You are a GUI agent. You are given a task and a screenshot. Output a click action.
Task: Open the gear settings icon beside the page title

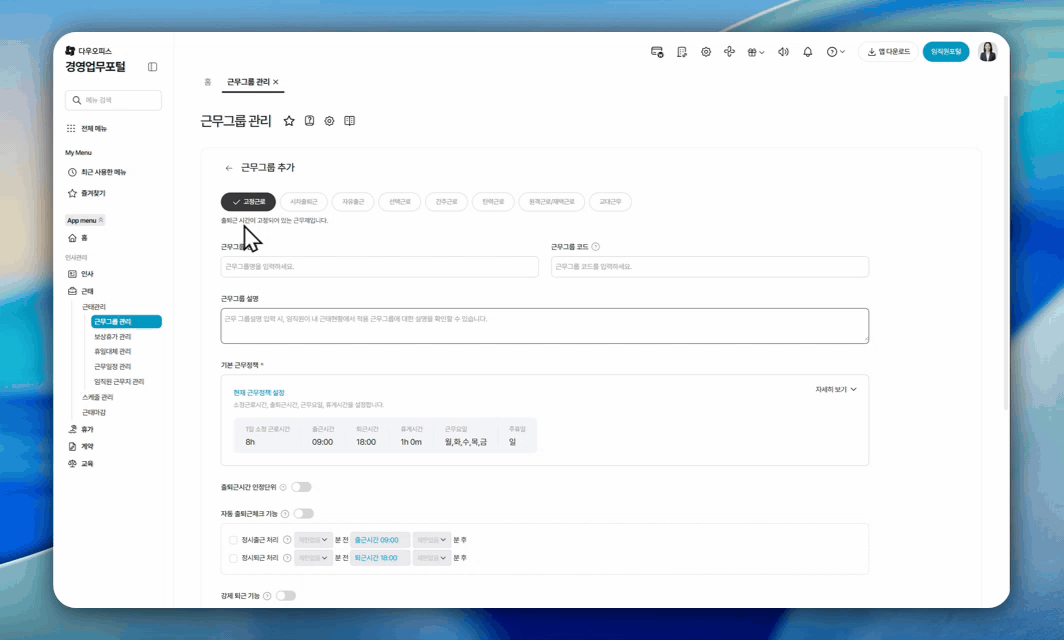[x=329, y=121]
